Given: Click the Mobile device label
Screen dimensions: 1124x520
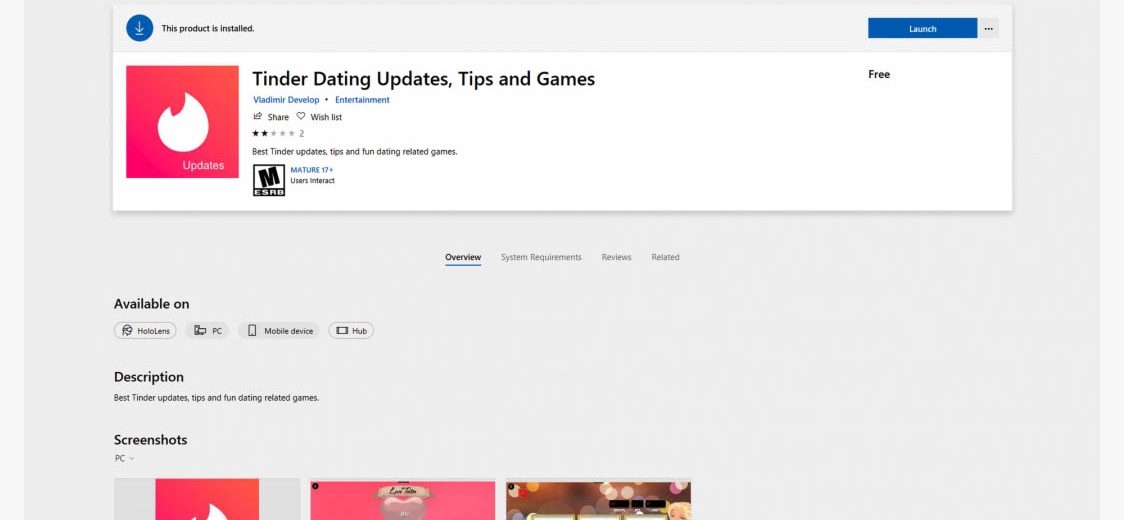Looking at the screenshot, I should 289,331.
